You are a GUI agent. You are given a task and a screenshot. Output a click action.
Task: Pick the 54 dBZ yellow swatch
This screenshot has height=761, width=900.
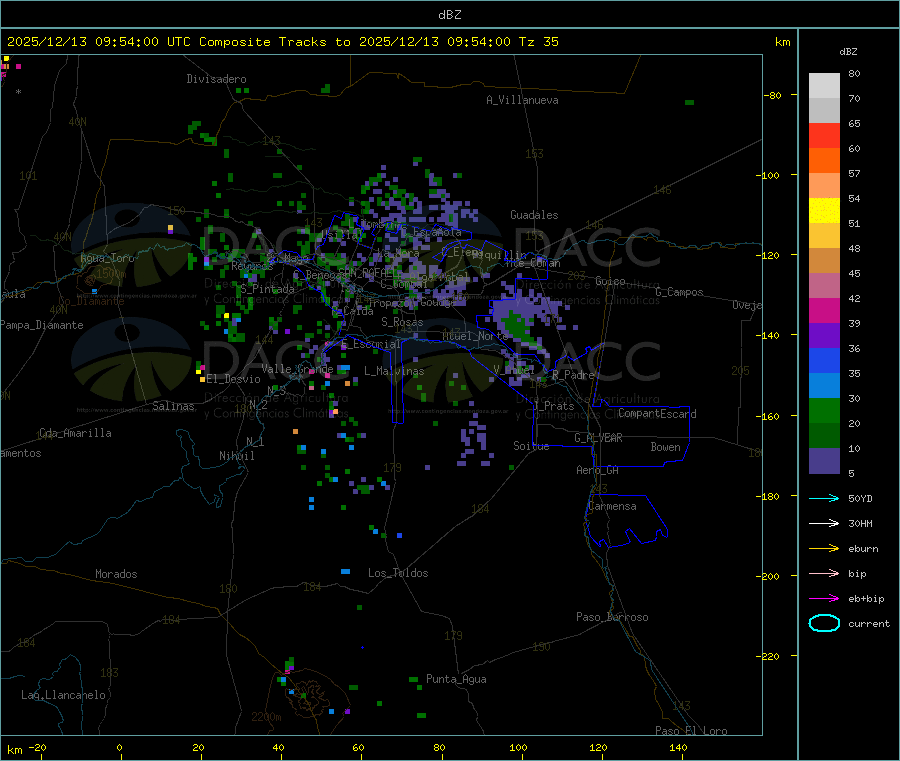(x=824, y=210)
